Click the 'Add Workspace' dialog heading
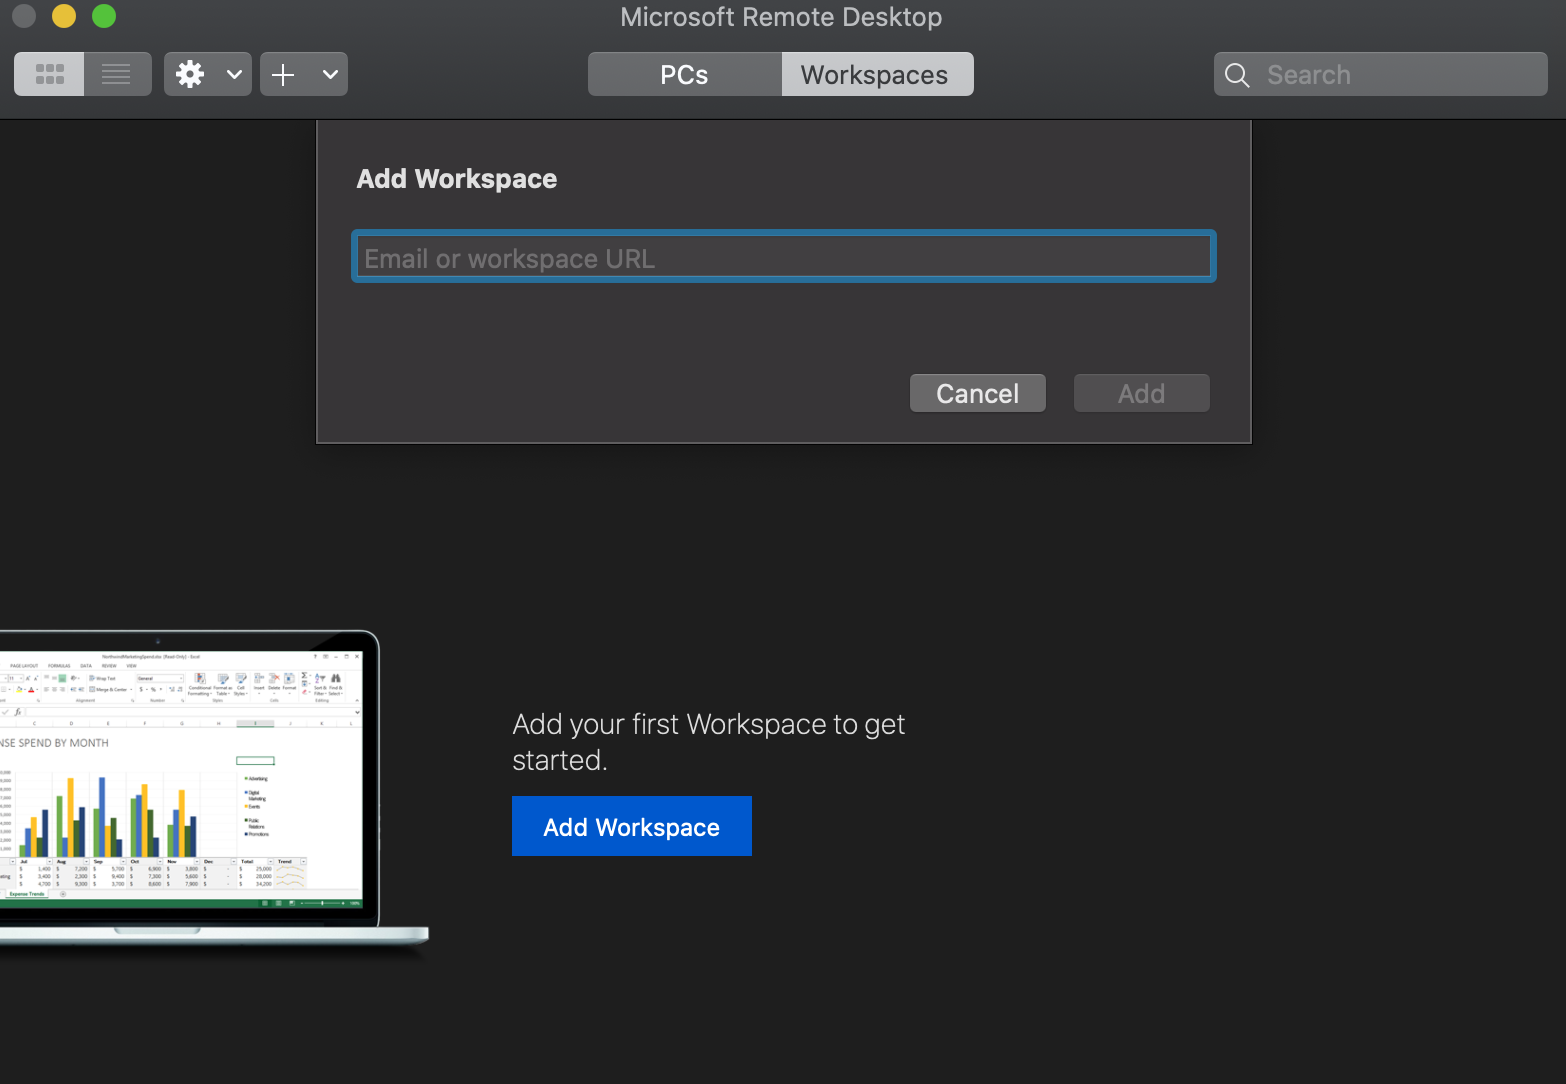 (x=457, y=179)
